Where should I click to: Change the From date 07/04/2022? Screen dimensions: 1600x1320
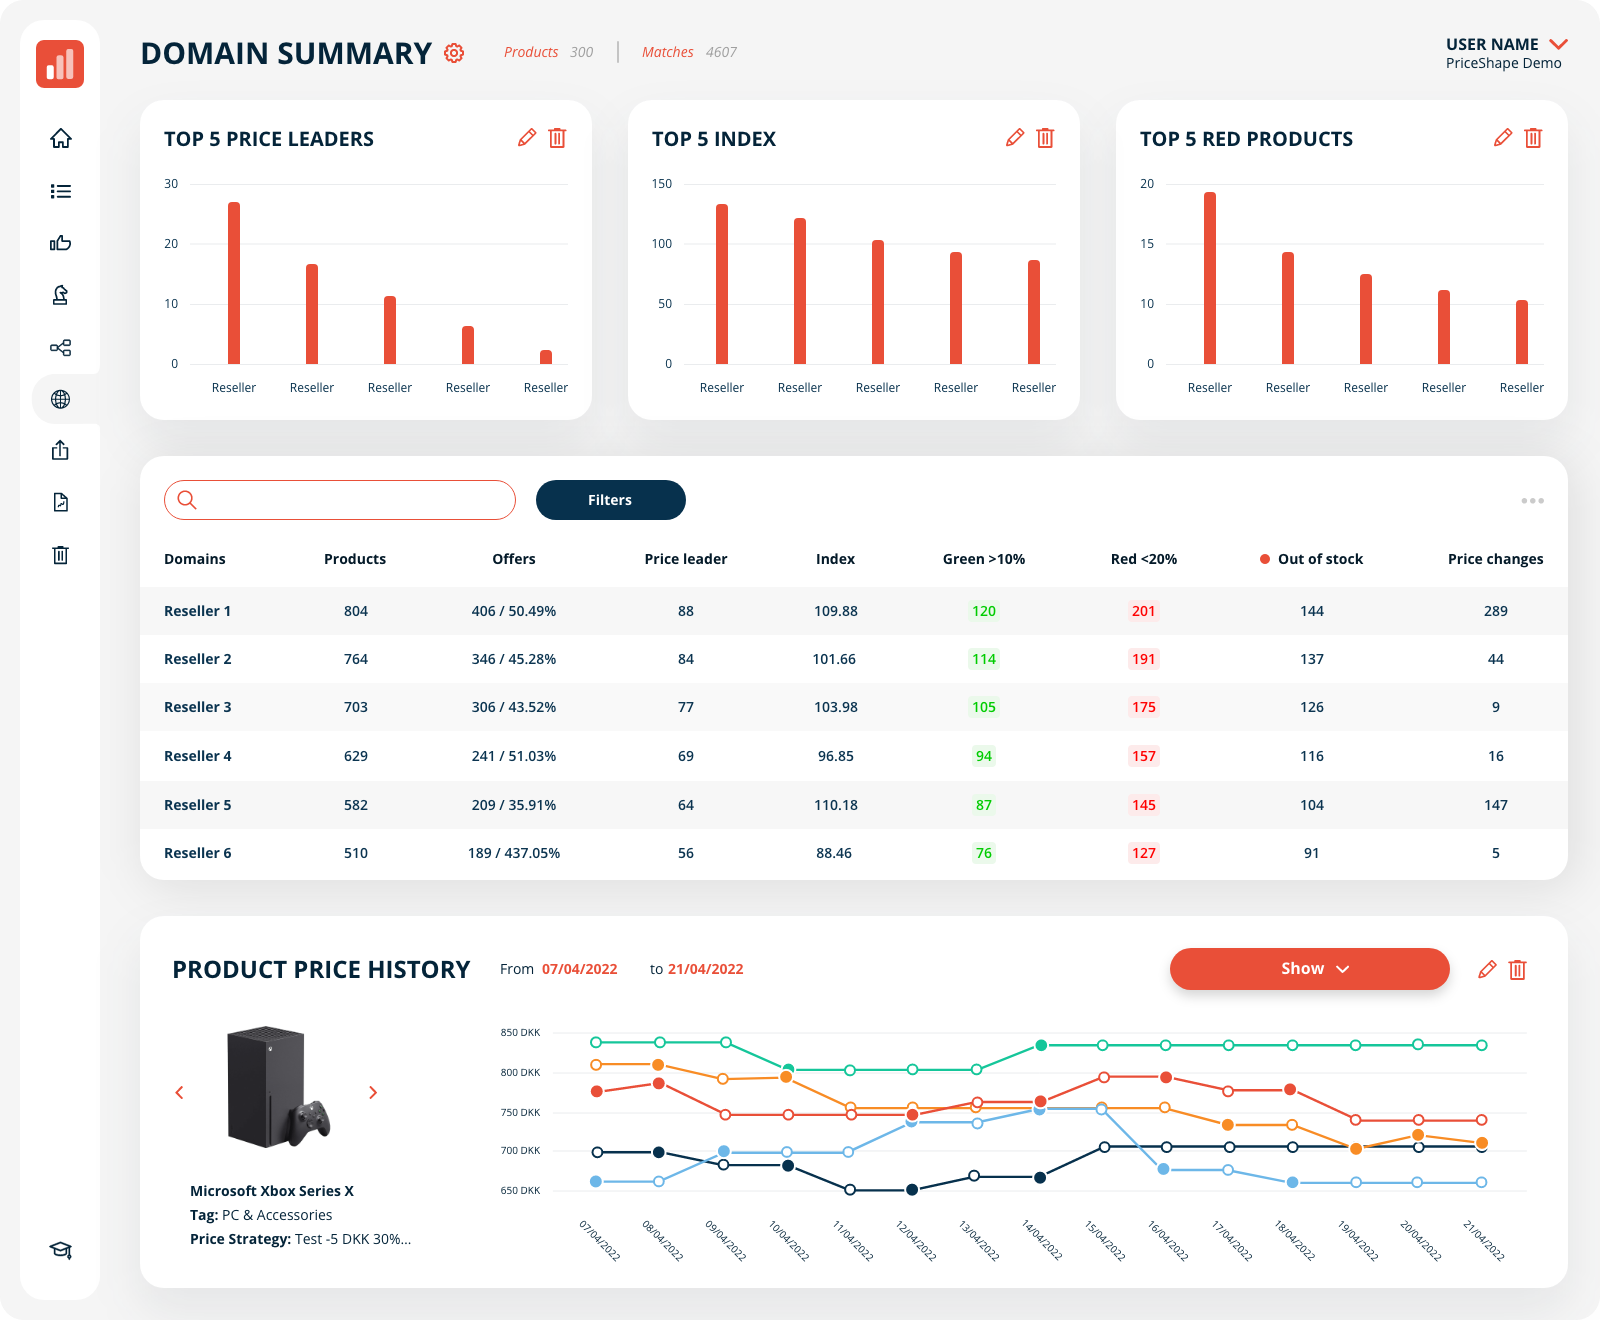click(x=580, y=969)
